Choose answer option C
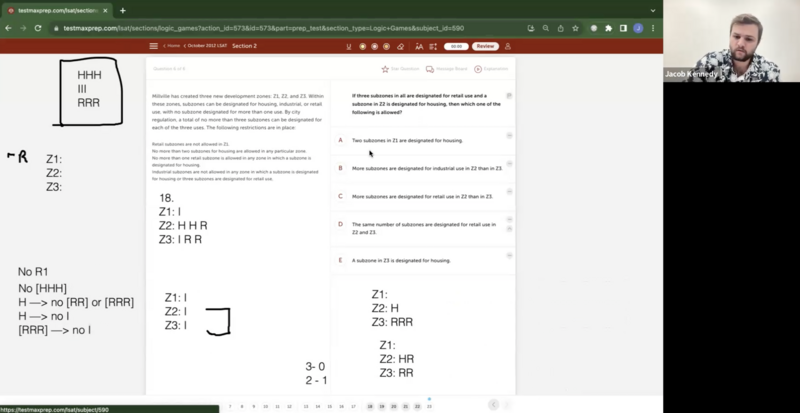This screenshot has height=413, width=800. tap(340, 196)
